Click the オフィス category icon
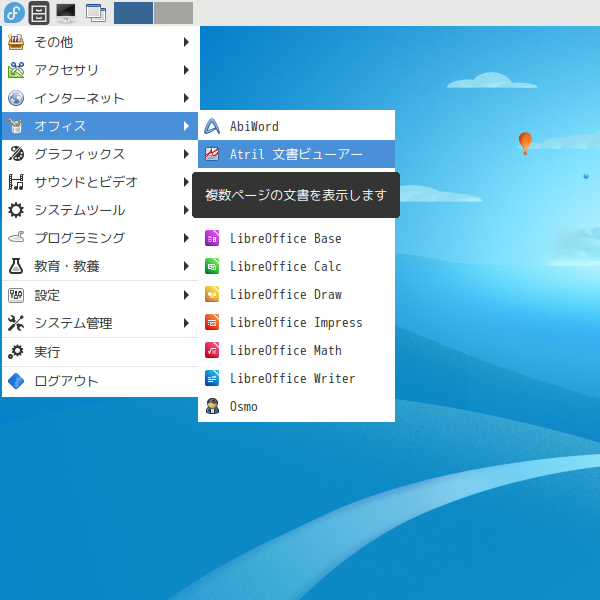Viewport: 600px width, 600px height. point(16,126)
